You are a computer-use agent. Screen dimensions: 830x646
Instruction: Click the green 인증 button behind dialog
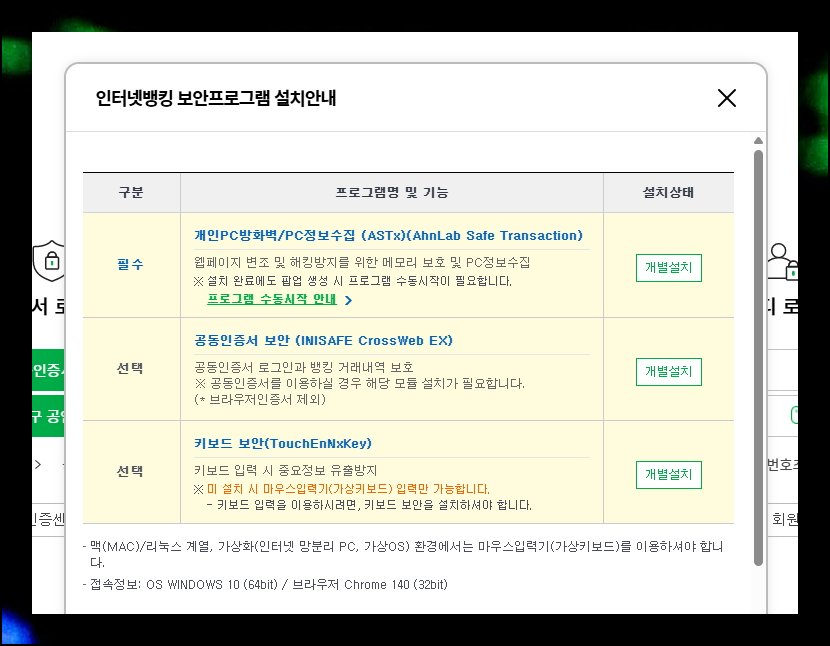(48, 370)
